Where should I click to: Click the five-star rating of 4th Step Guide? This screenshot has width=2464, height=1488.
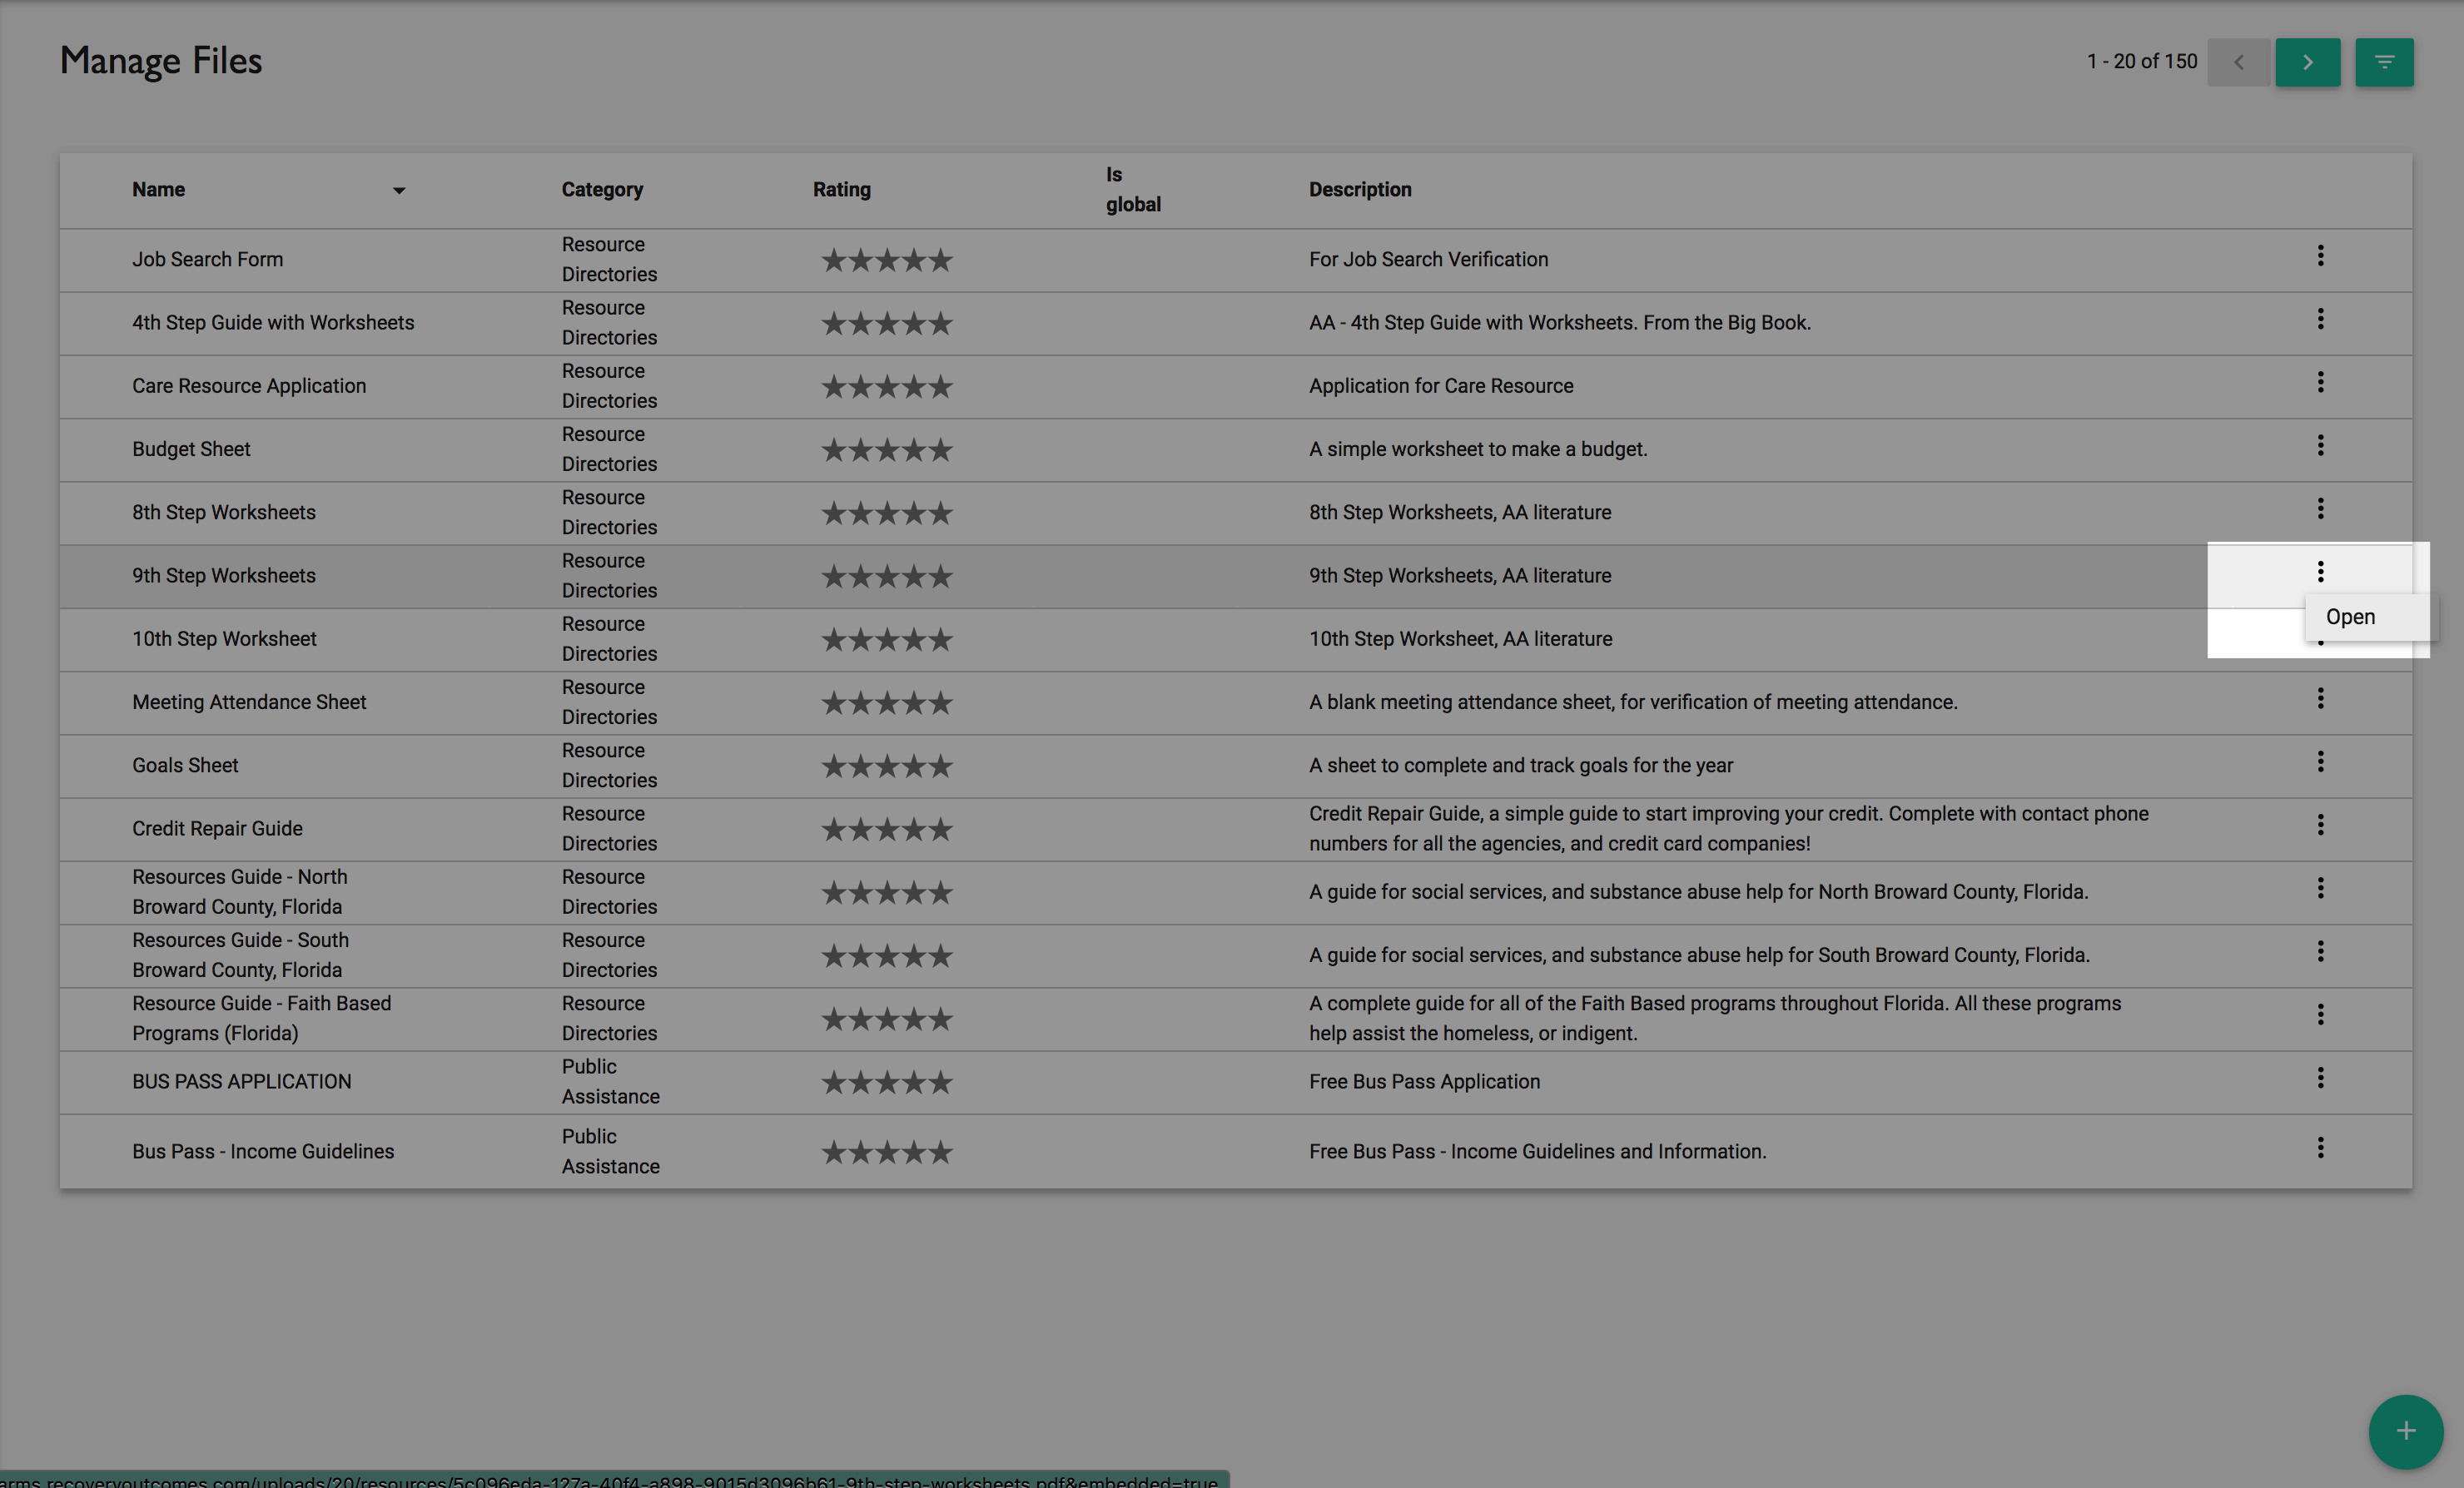887,323
